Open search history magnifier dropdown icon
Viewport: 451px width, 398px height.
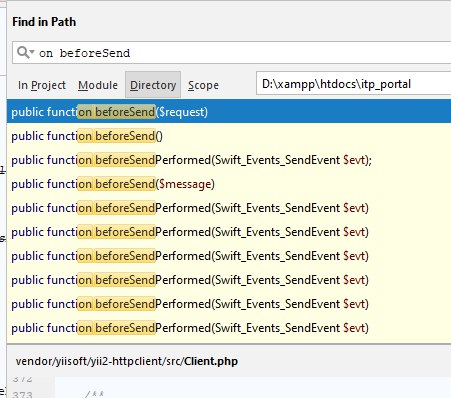[25, 53]
